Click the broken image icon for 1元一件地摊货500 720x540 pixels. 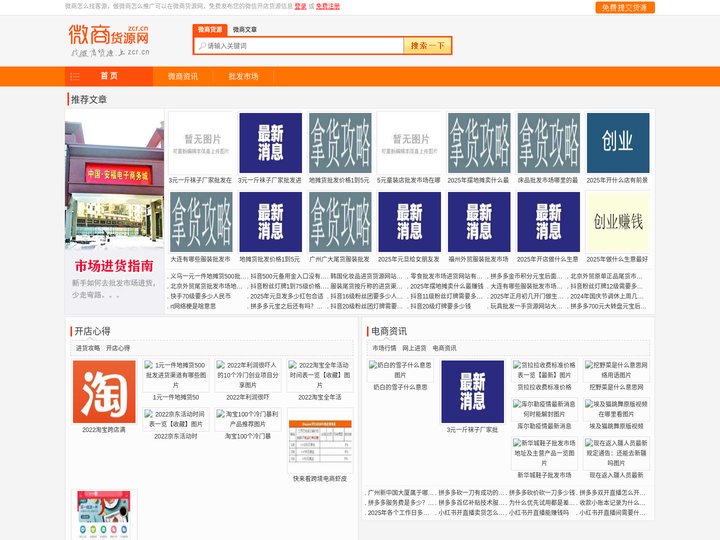click(x=149, y=365)
